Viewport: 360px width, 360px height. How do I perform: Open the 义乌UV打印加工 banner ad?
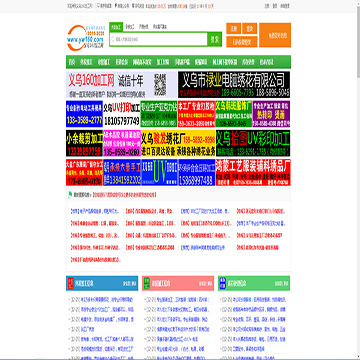pyautogui.click(x=122, y=114)
